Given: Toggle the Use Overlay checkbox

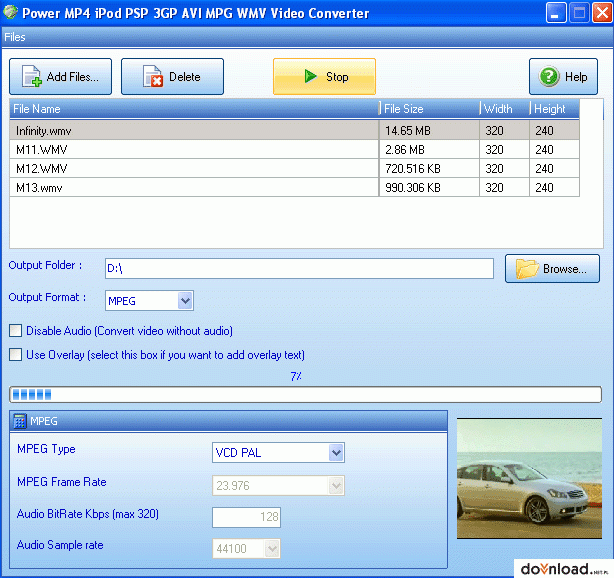Looking at the screenshot, I should (16, 354).
